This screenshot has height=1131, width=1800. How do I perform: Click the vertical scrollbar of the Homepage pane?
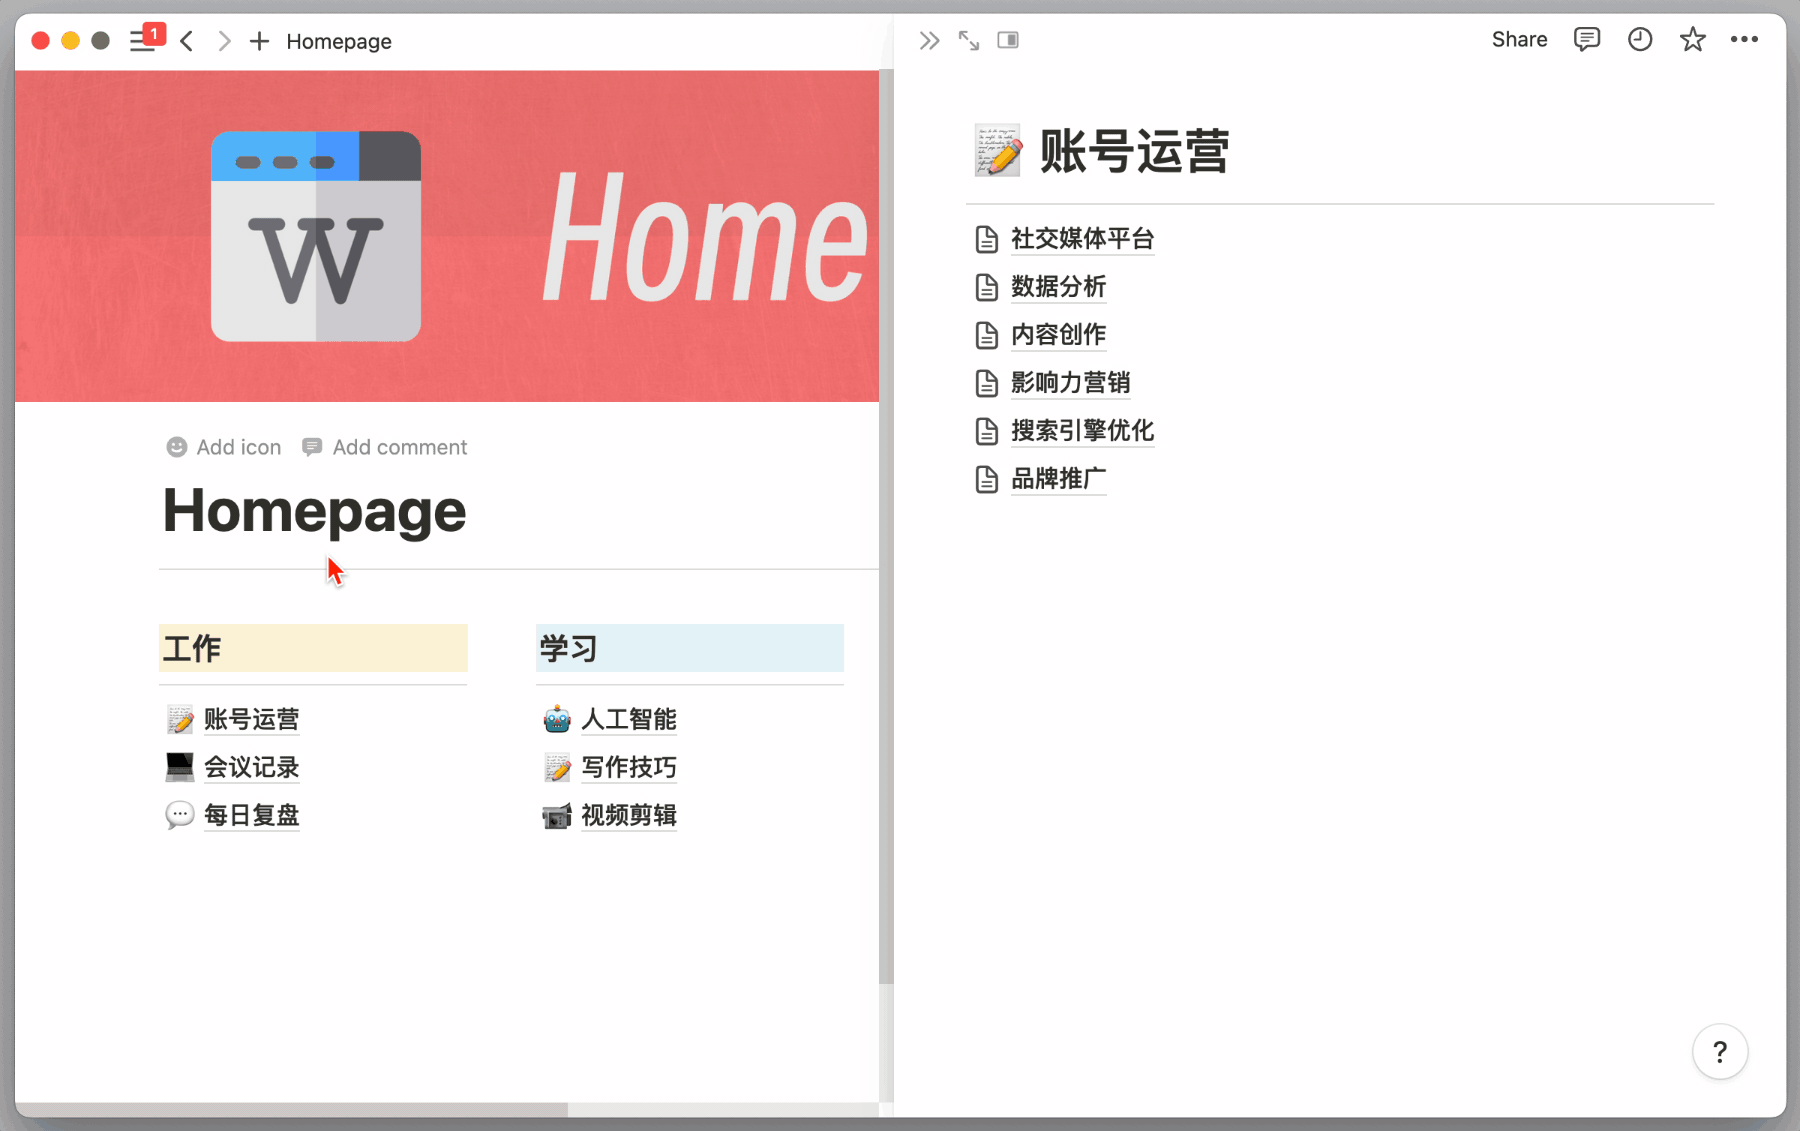pyautogui.click(x=886, y=527)
